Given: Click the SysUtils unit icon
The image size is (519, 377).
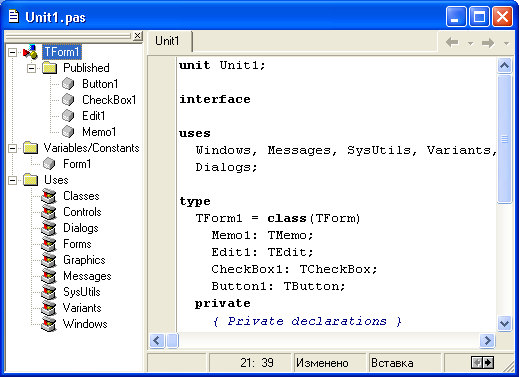Looking at the screenshot, I should (x=49, y=292).
